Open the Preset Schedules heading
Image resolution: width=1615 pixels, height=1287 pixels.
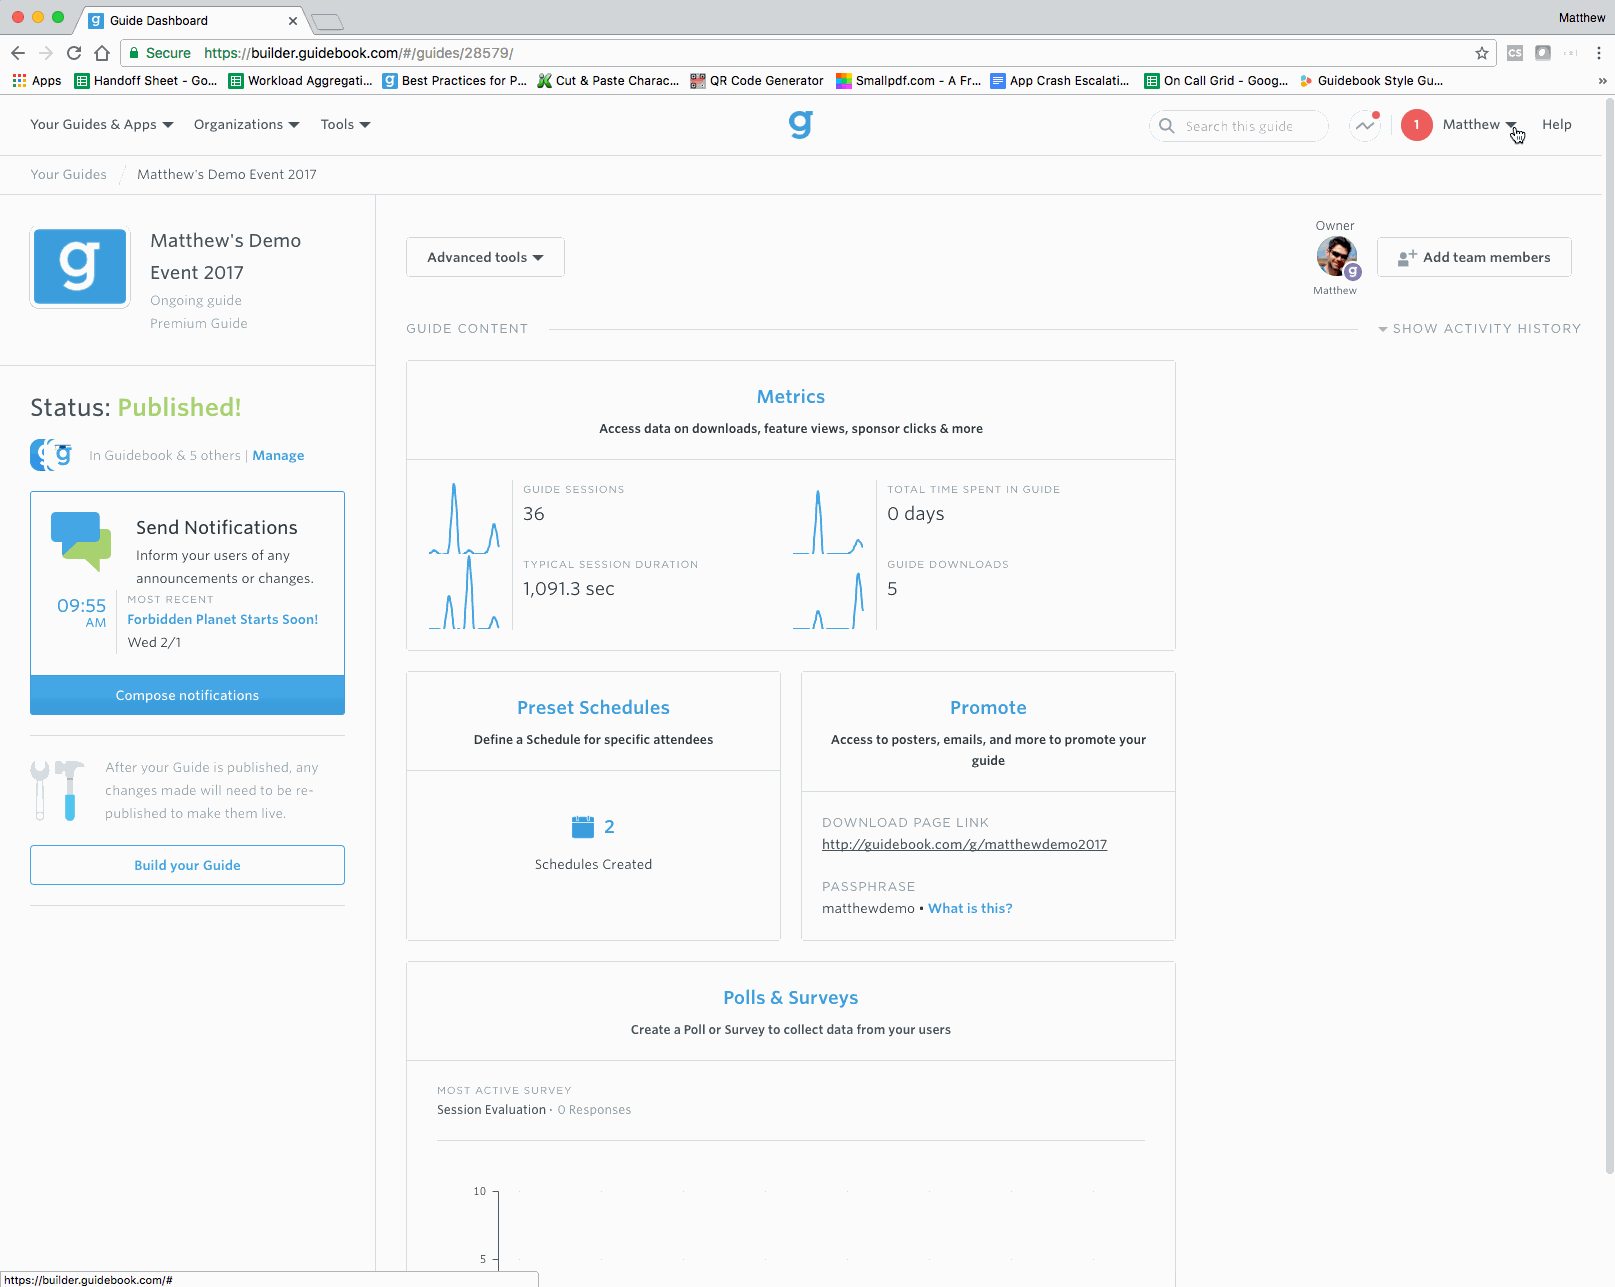coord(593,708)
